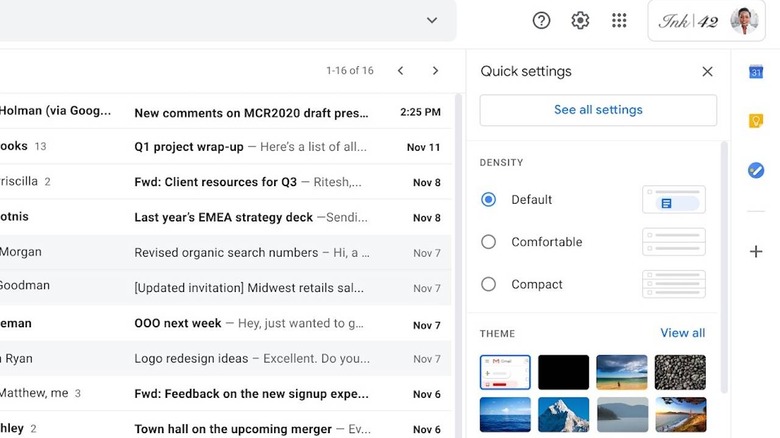Click the Get add-ons plus icon
This screenshot has width=780, height=438.
point(756,252)
